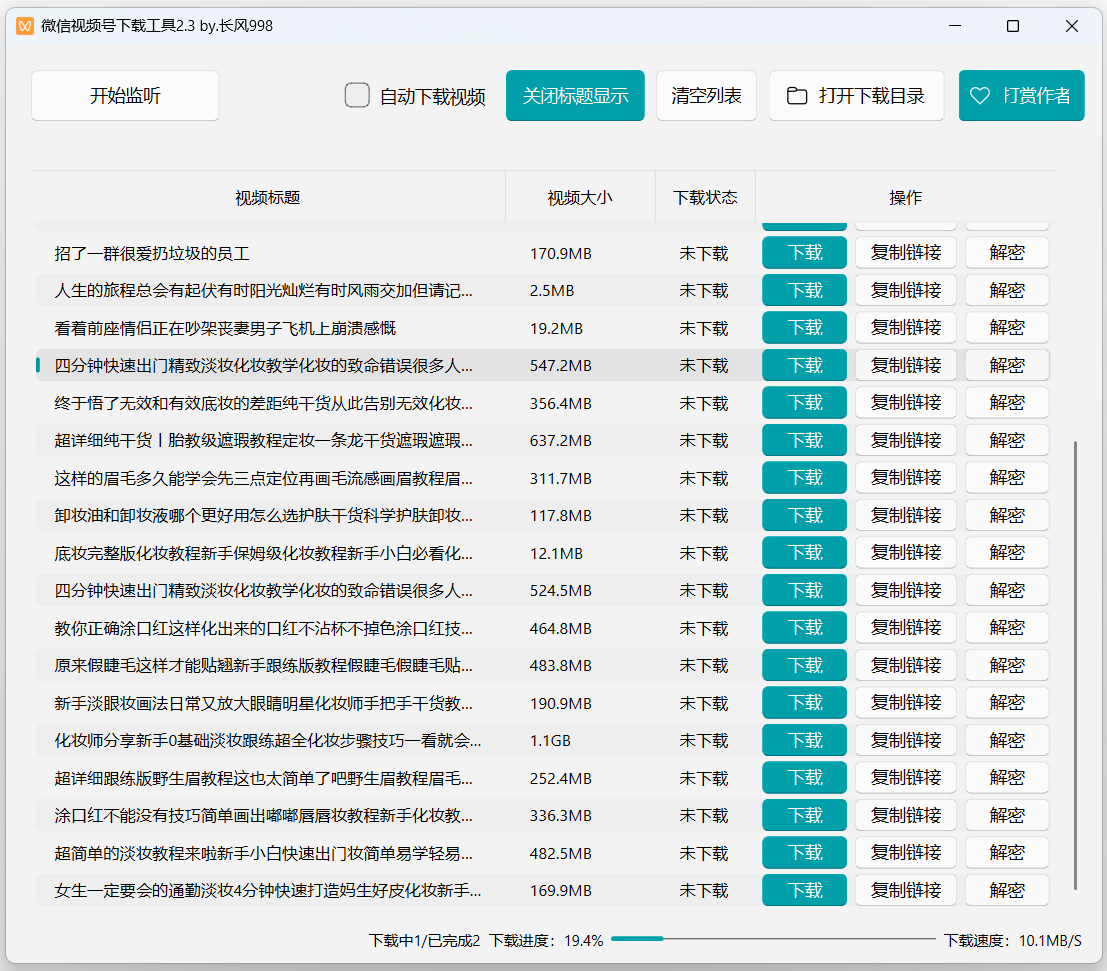This screenshot has width=1107, height=971.
Task: Copy link for the 看着前座情侣 video
Action: click(905, 327)
